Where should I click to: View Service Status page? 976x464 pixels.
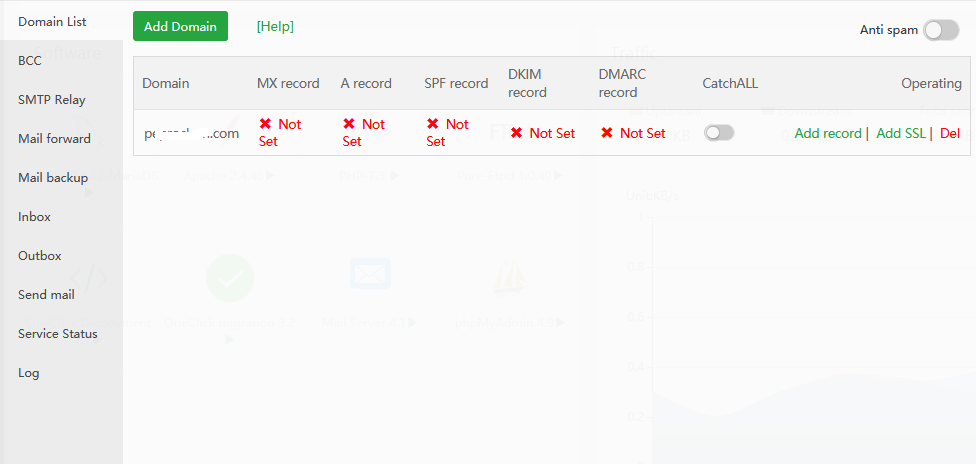tap(57, 334)
